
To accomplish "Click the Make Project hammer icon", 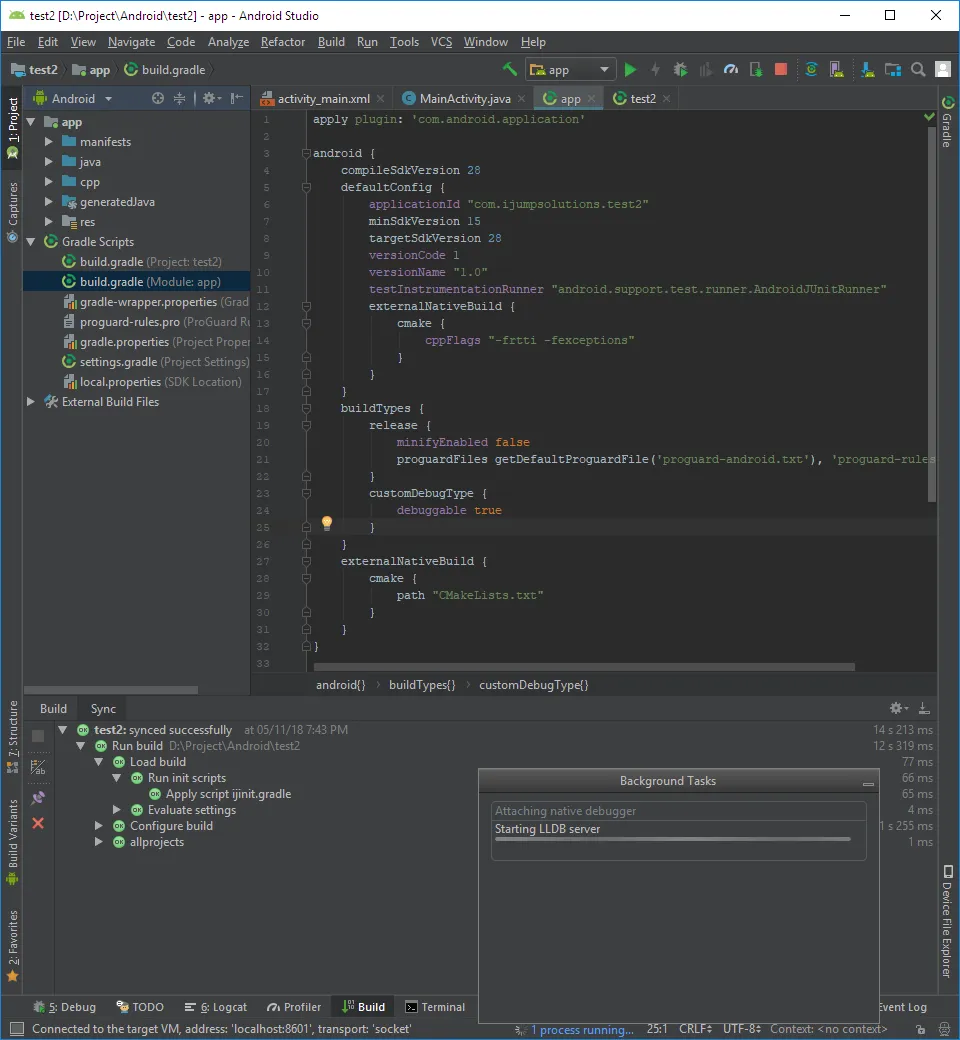I will [x=510, y=69].
